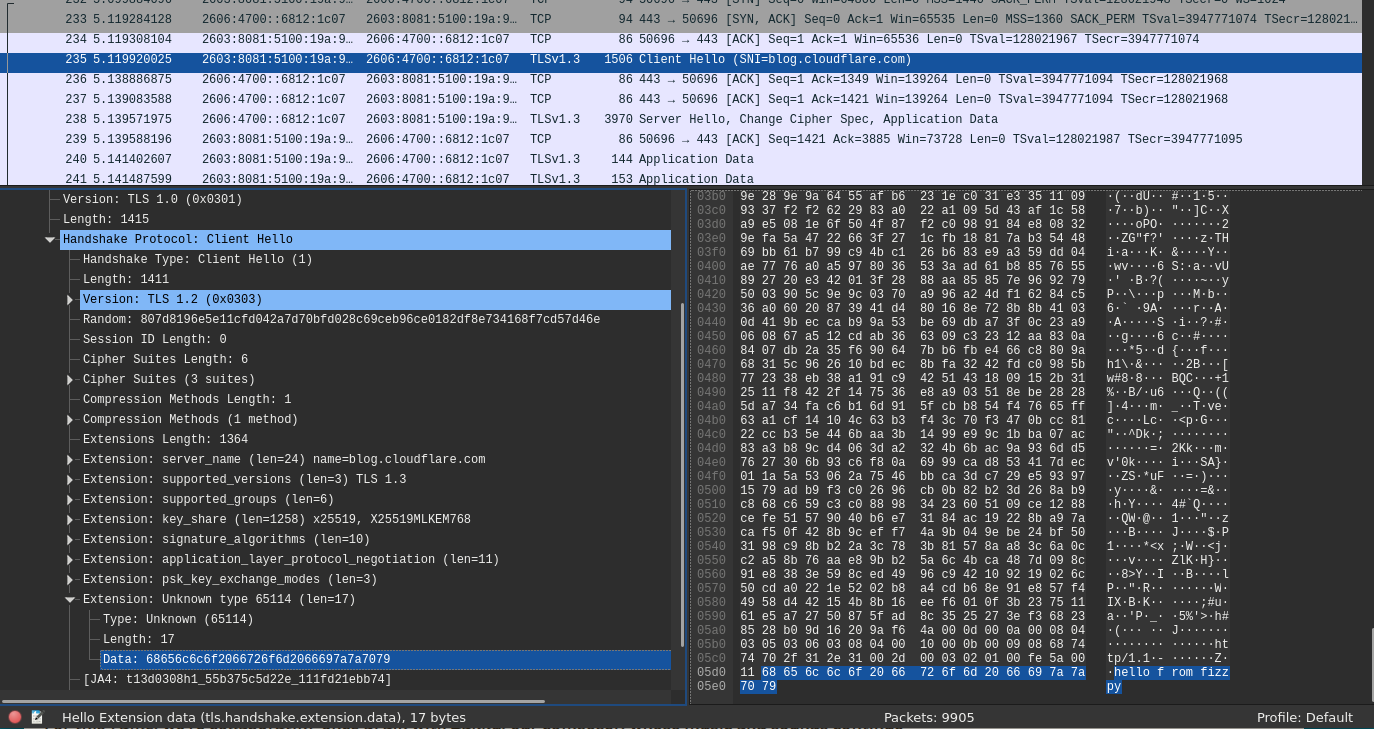Click hex bytes '70 79' on row 05e0
This screenshot has height=729, width=1374.
(x=758, y=687)
